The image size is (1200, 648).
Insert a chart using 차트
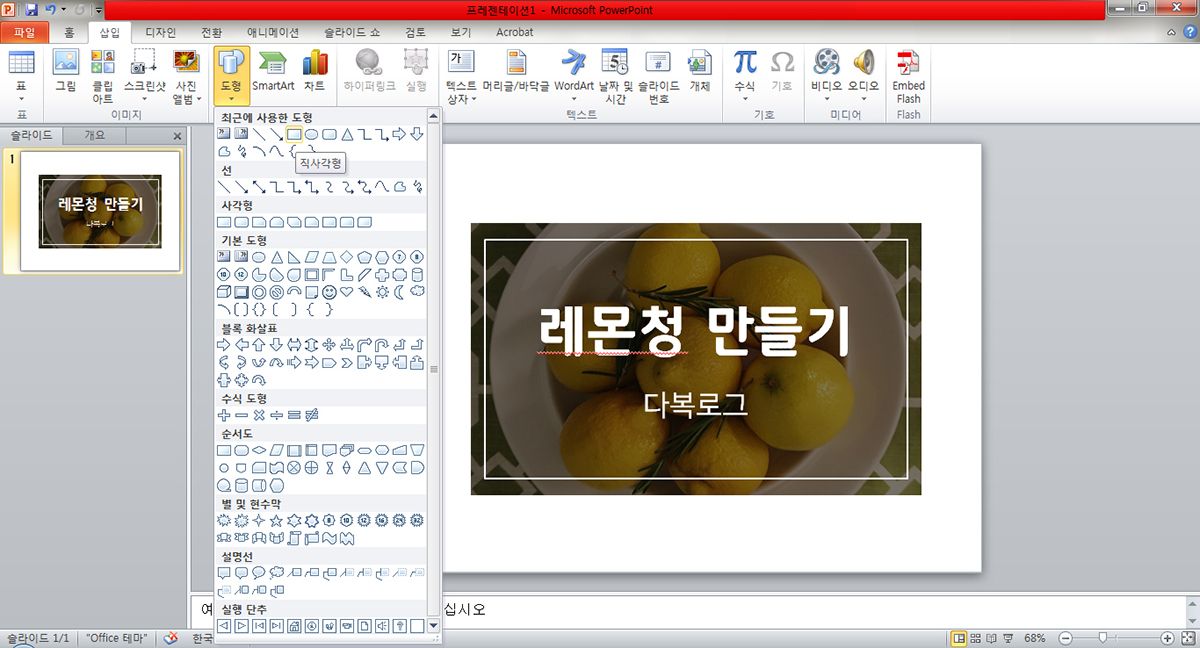[315, 72]
